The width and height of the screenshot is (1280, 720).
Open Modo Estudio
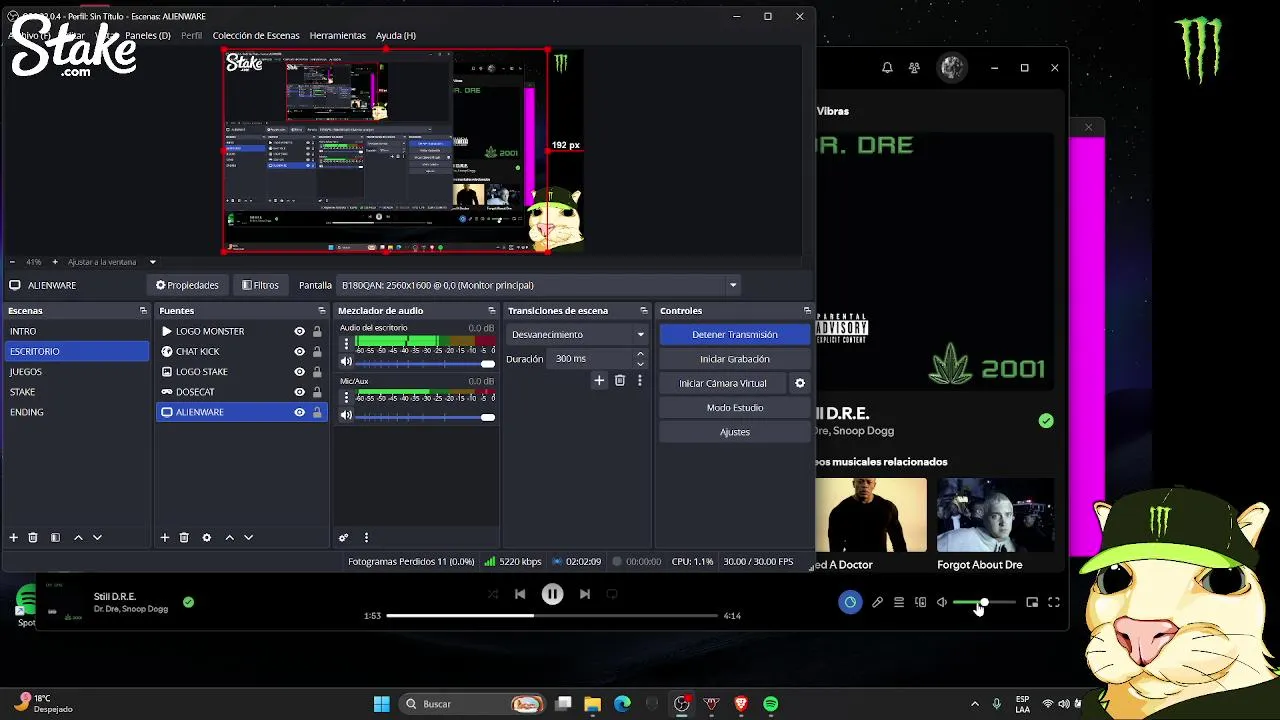(x=735, y=408)
